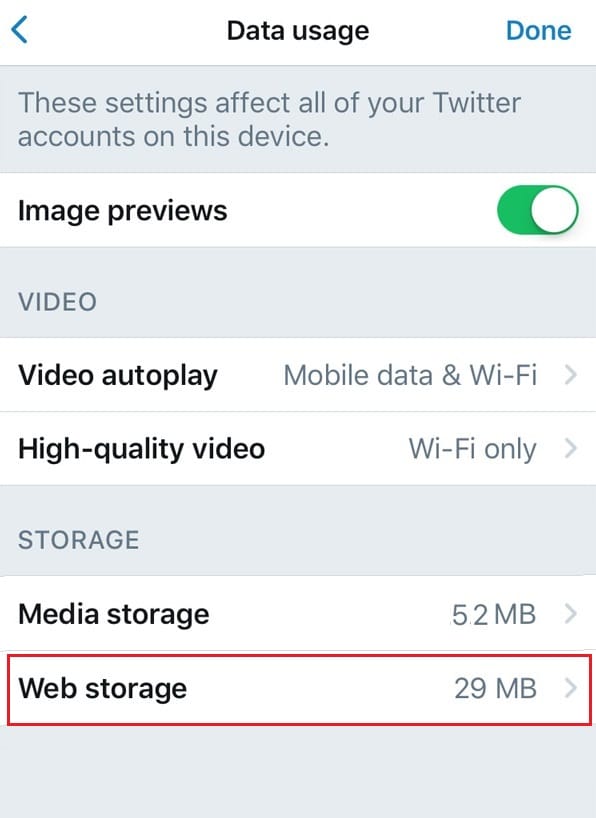This screenshot has height=818, width=596.
Task: Click the highlighted Web storage disclosure arrow
Action: click(x=573, y=688)
